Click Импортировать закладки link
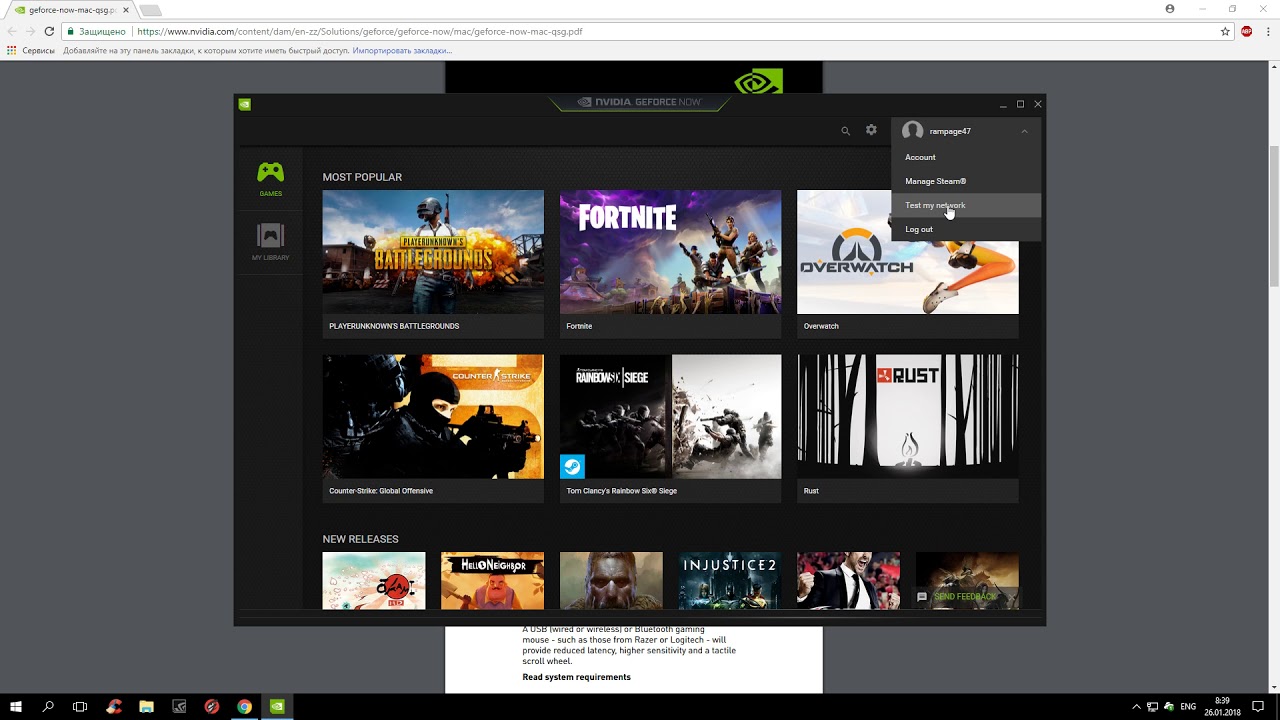1280x720 pixels. pyautogui.click(x=402, y=50)
